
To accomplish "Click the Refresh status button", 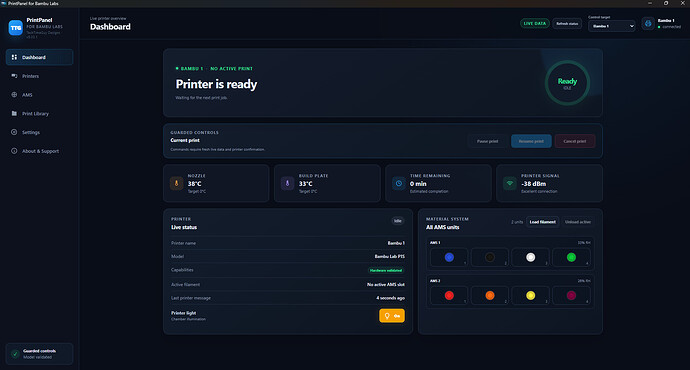I will pyautogui.click(x=567, y=23).
